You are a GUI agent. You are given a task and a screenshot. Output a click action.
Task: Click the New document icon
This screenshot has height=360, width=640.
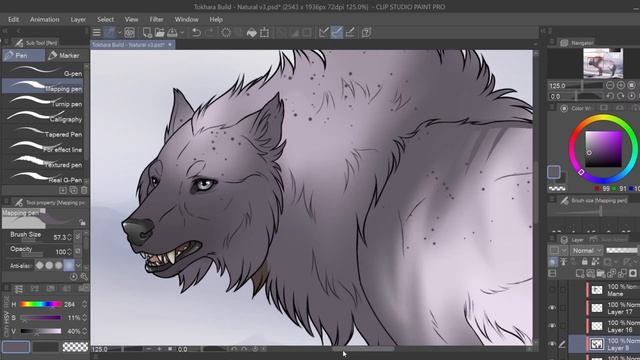click(x=147, y=33)
